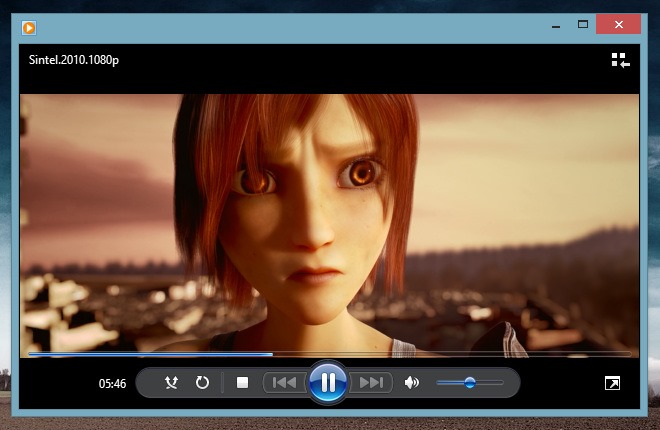The image size is (660, 430).
Task: Pause the Sintel video
Action: click(328, 382)
